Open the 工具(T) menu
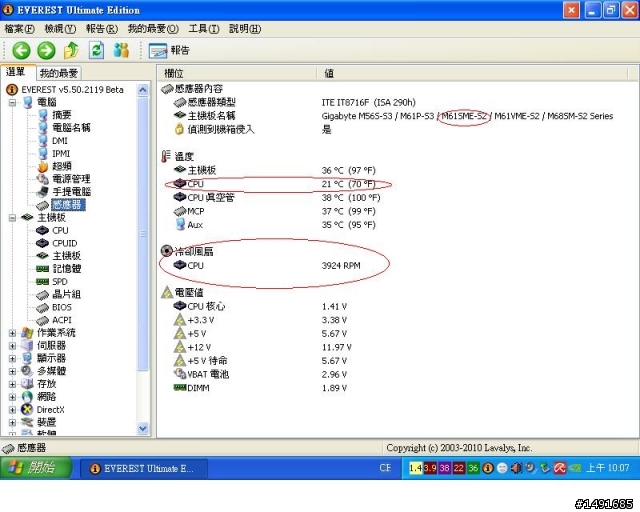The height and width of the screenshot is (512, 640). pos(204,29)
